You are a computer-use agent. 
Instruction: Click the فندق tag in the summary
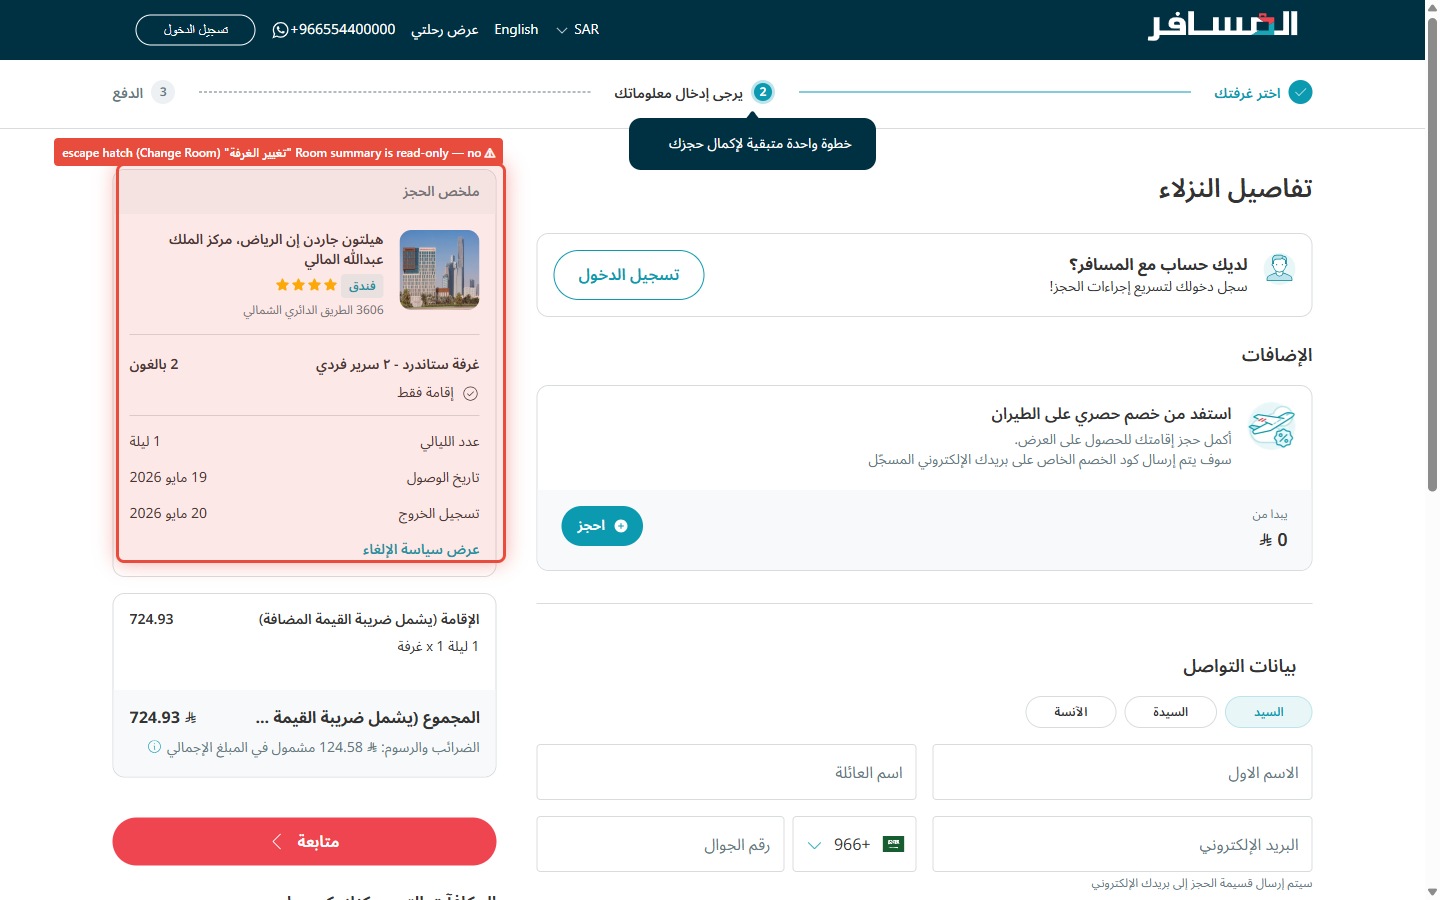(x=362, y=286)
